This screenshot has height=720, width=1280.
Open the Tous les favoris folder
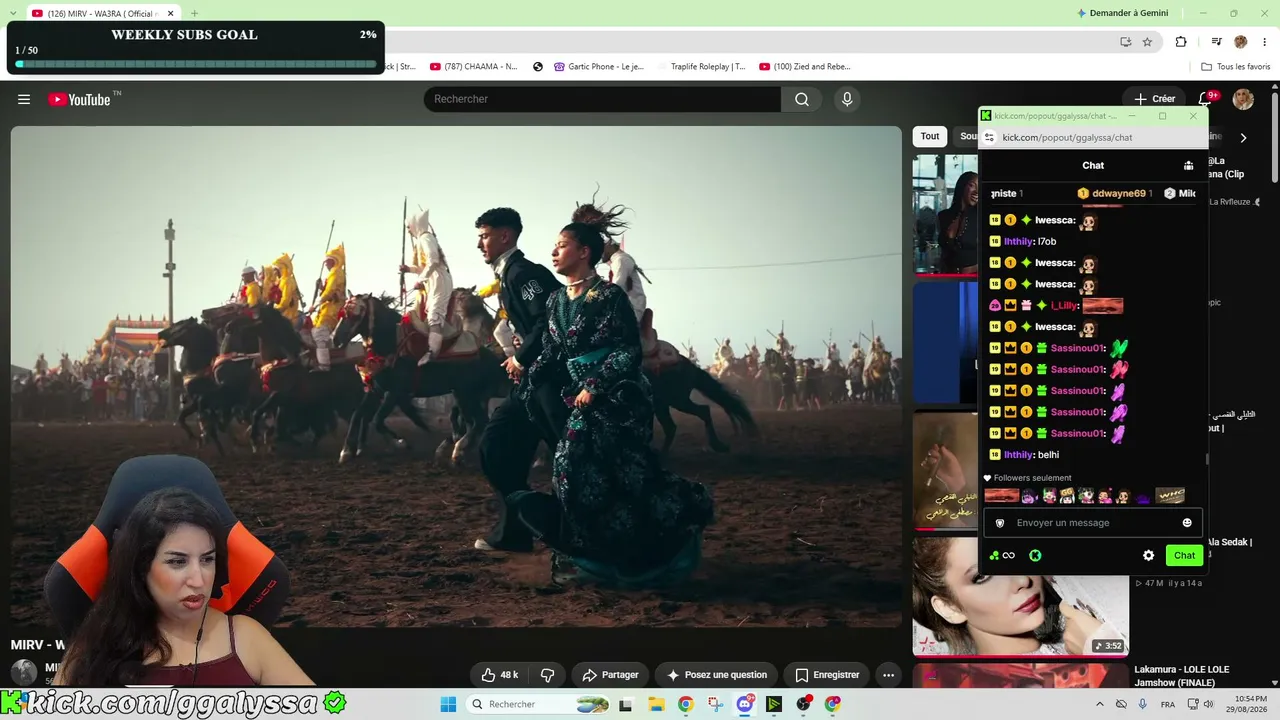point(1236,67)
